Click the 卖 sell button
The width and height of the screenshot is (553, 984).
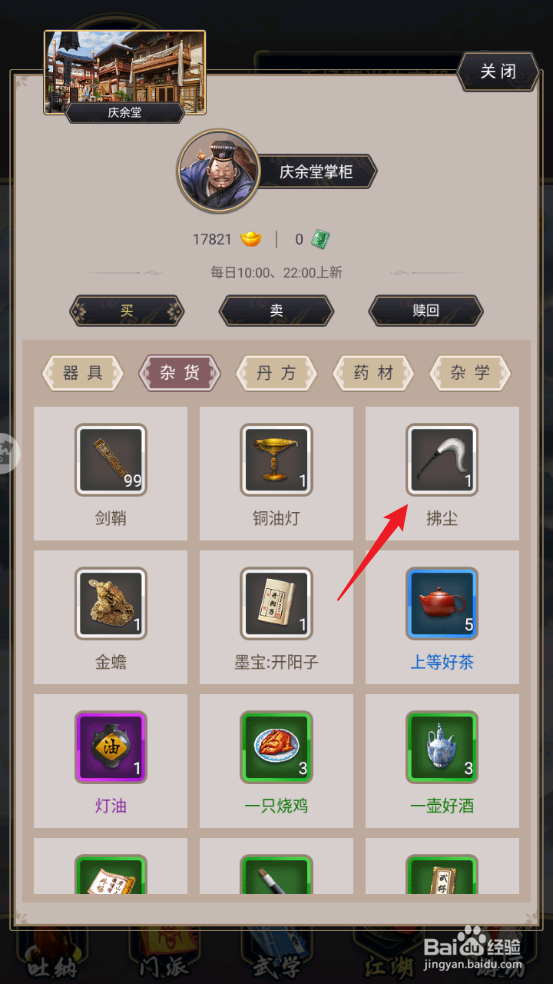pos(276,311)
